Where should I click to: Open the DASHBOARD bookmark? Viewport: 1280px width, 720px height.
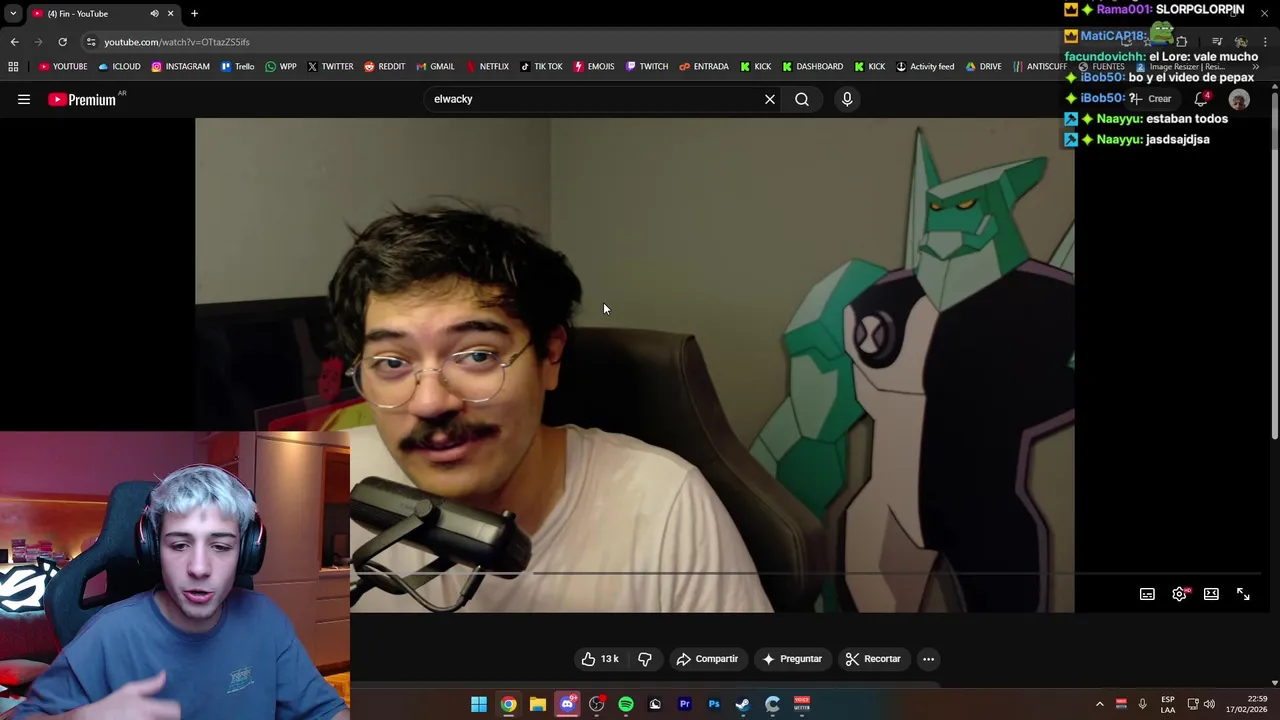pyautogui.click(x=812, y=67)
